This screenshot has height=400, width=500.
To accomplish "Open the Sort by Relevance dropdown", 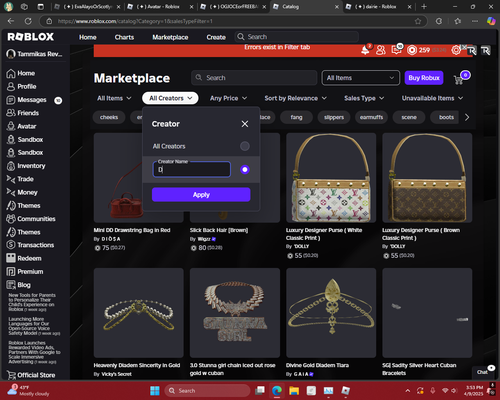I will tap(295, 98).
